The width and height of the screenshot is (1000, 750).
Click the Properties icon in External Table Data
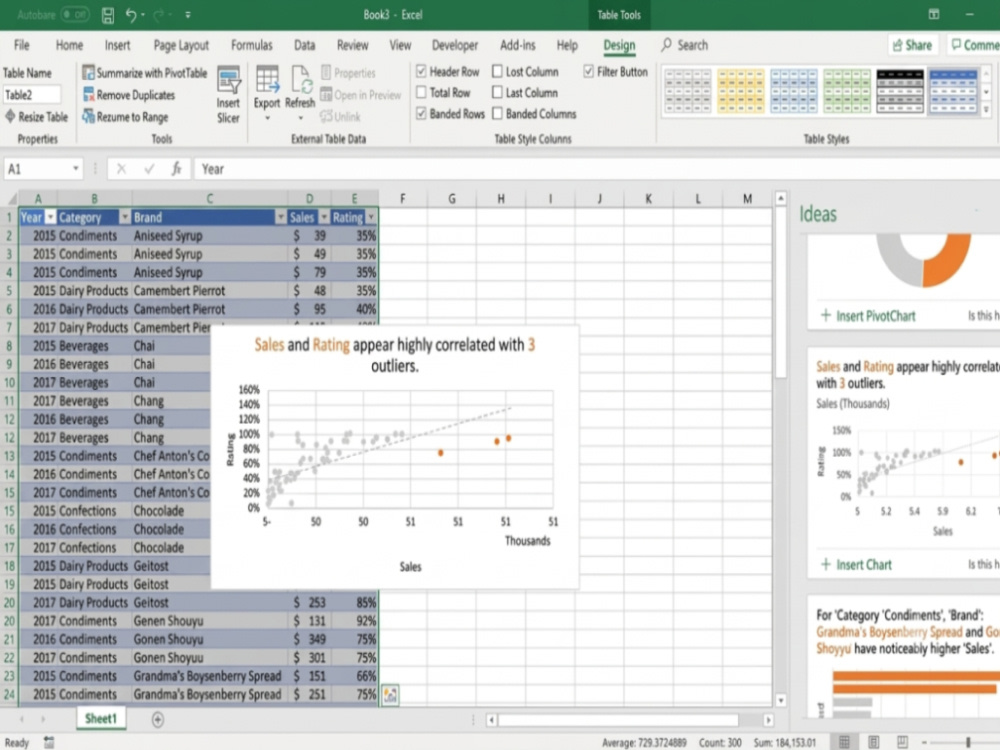pyautogui.click(x=348, y=73)
